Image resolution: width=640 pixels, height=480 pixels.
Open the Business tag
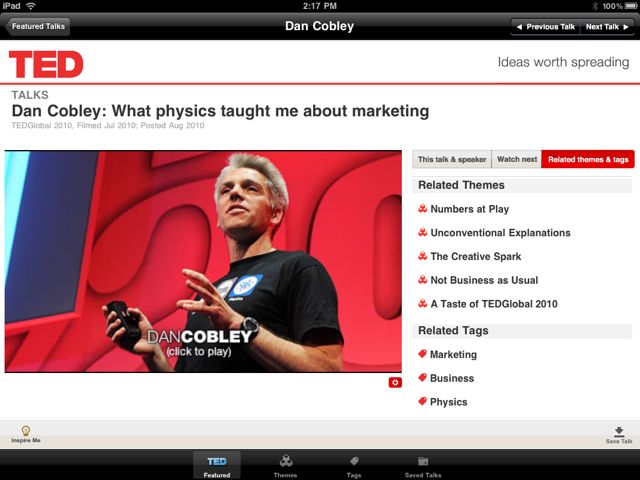pos(452,378)
